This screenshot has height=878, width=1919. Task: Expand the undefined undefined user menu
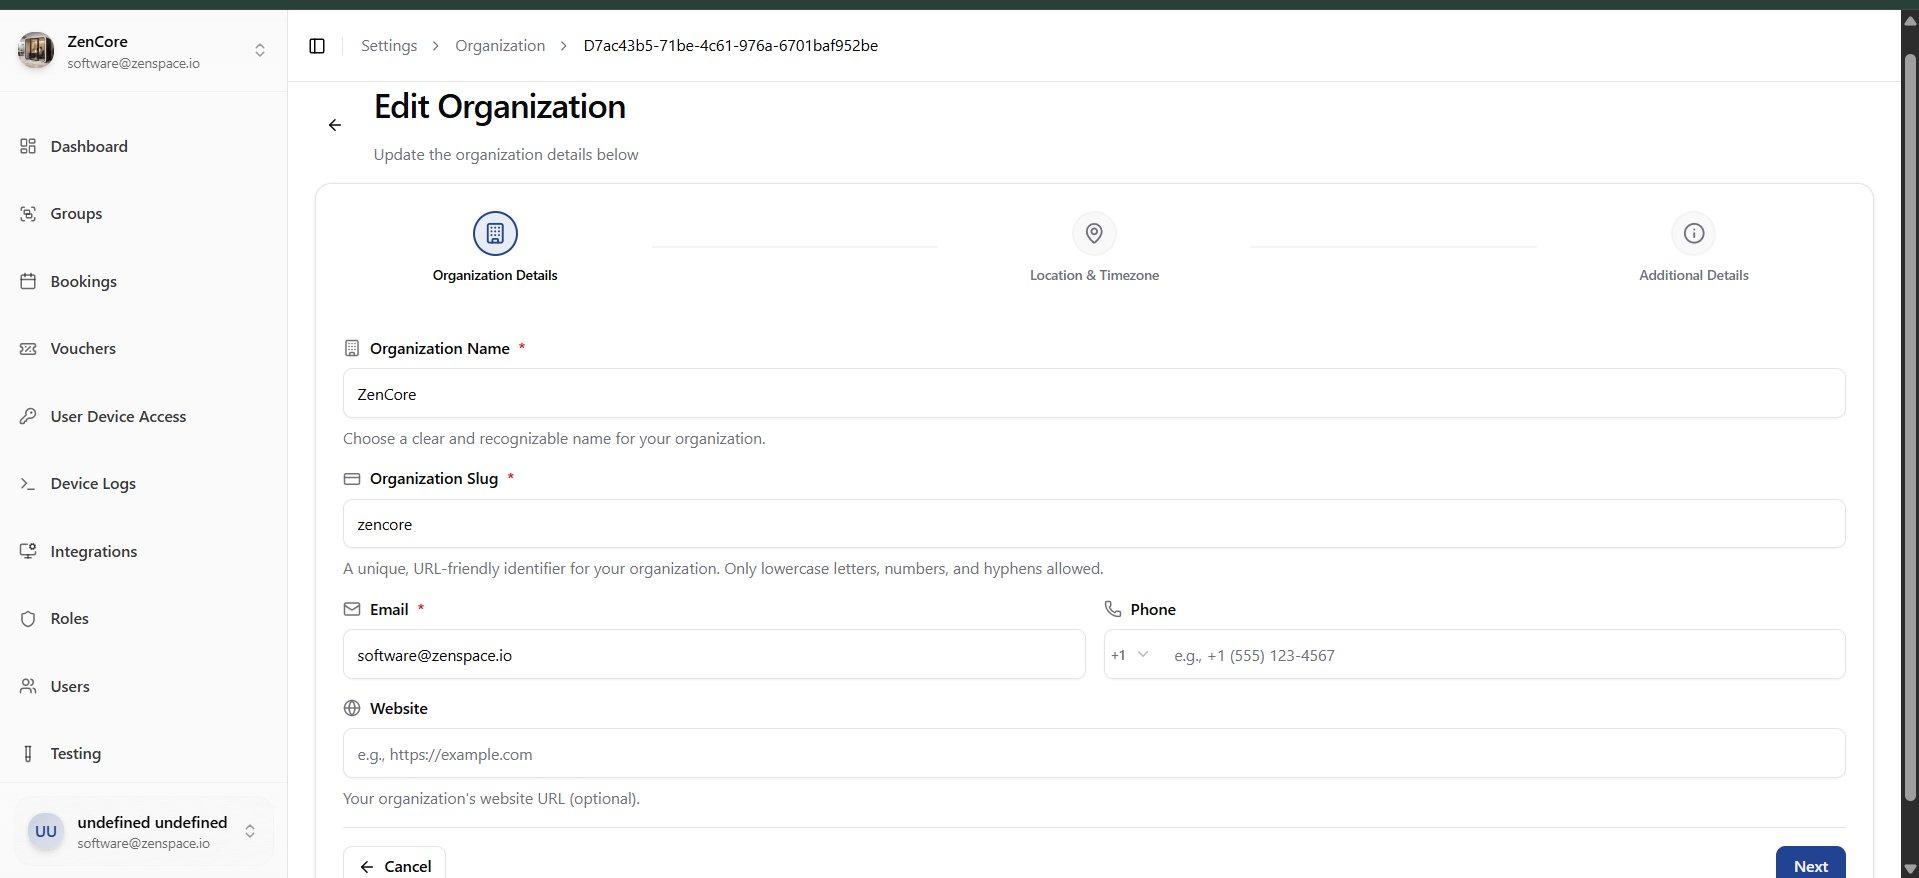[x=250, y=831]
